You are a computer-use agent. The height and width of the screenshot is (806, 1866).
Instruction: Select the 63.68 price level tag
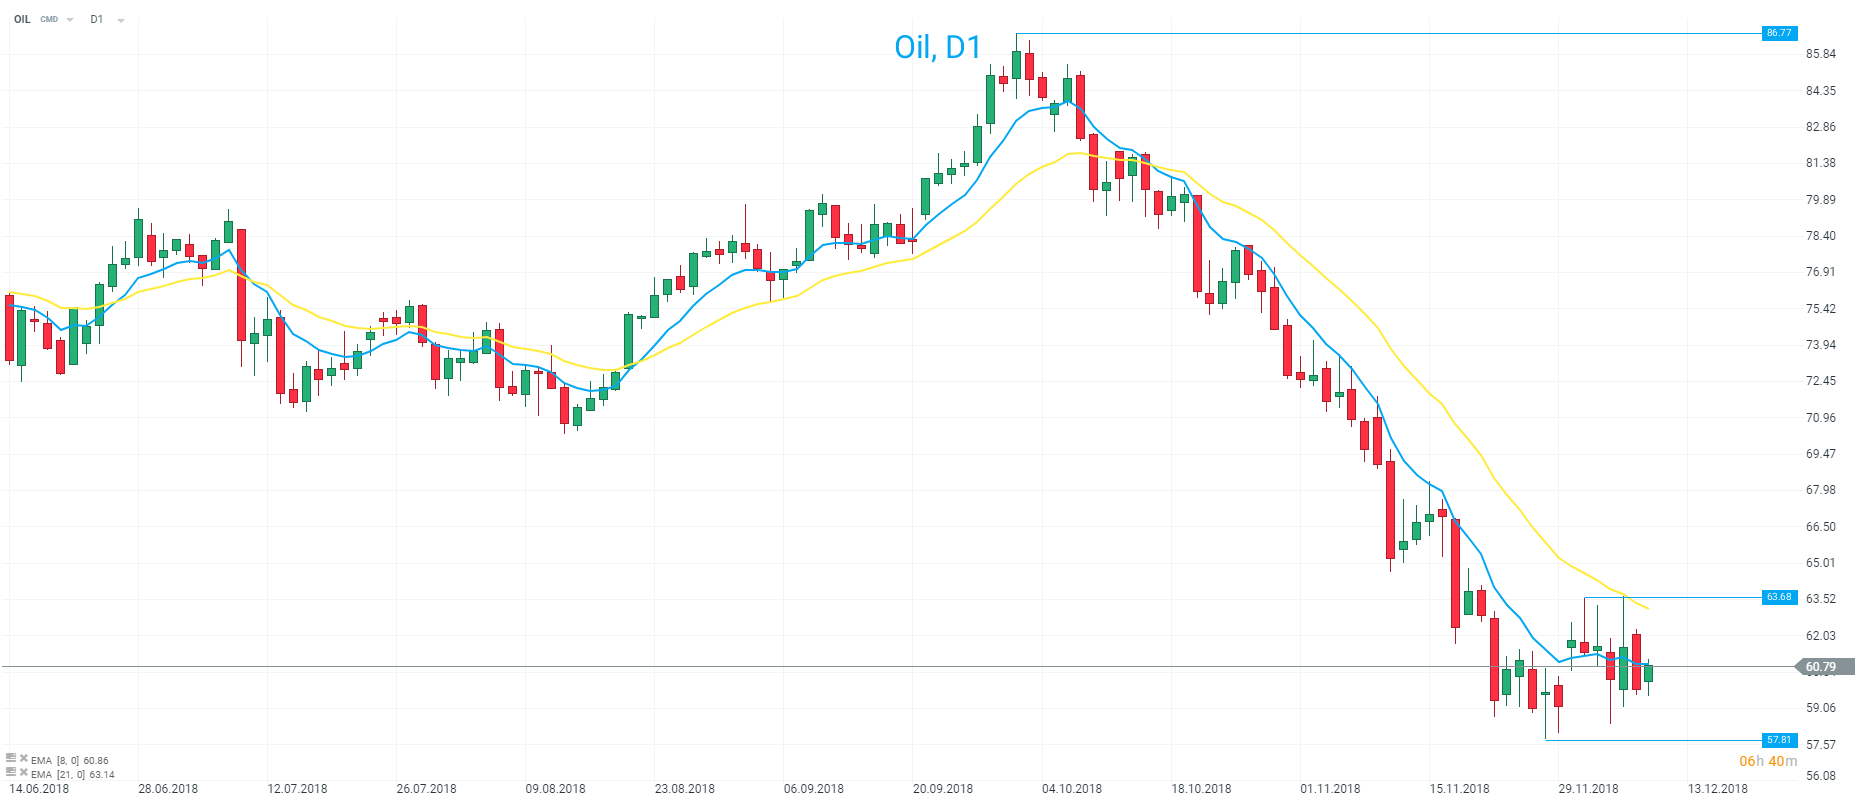(1779, 597)
